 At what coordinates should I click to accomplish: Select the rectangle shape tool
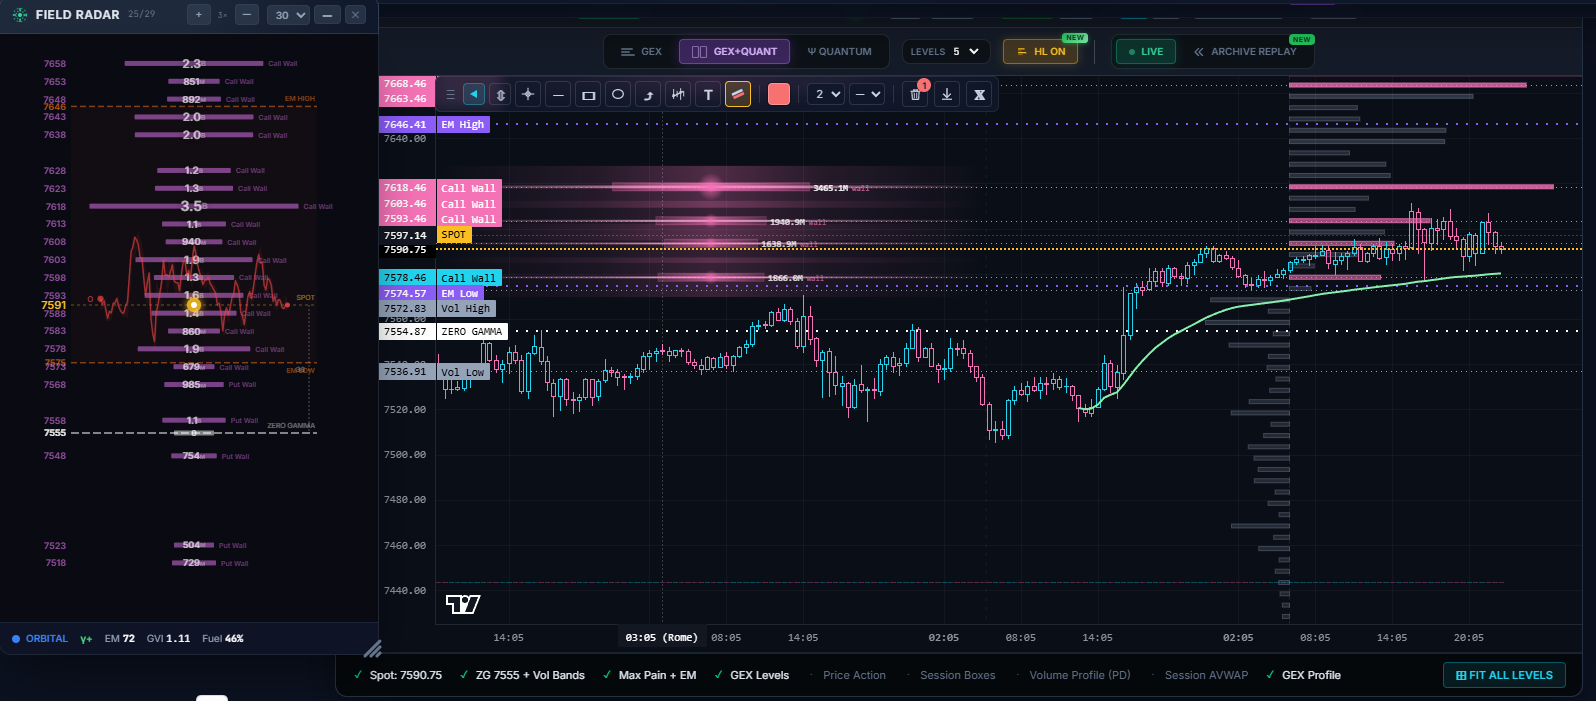pyautogui.click(x=588, y=94)
